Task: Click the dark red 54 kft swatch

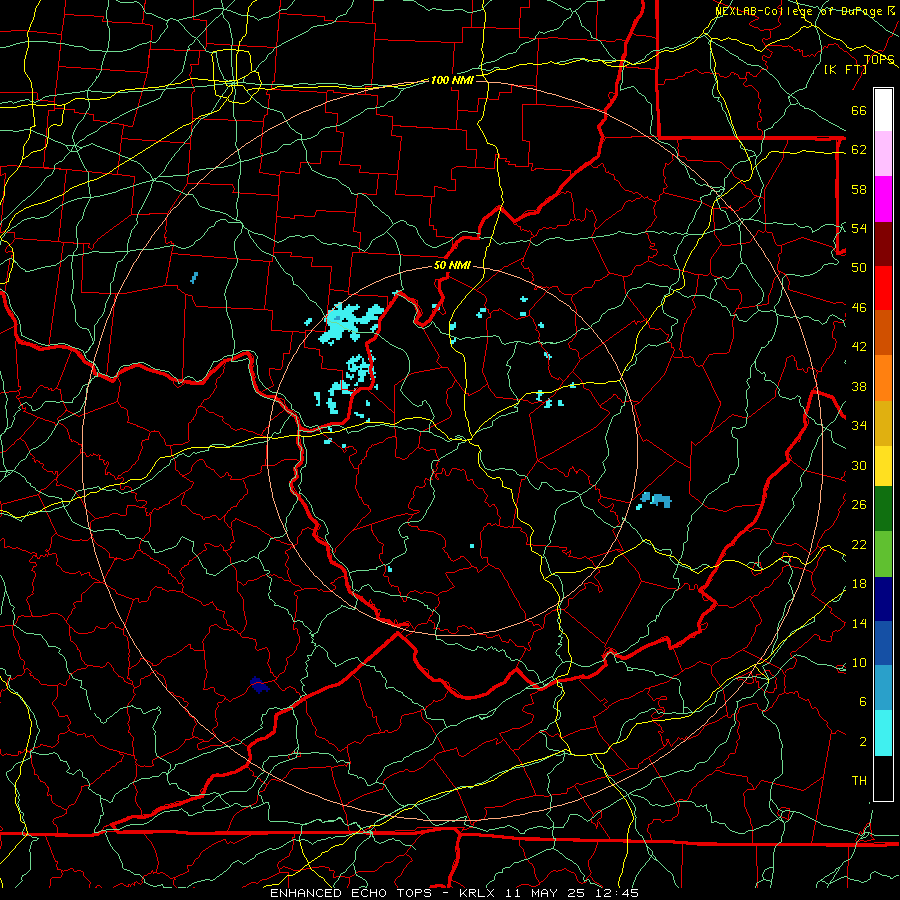Action: tap(883, 243)
